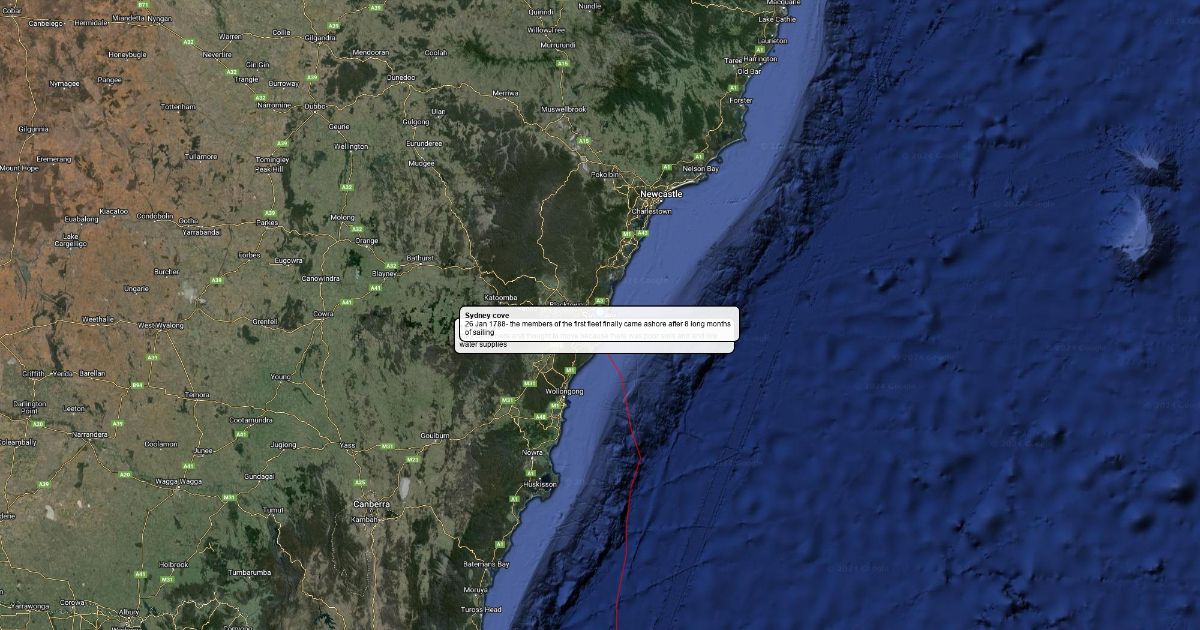Screen dimensions: 1200x630
Task: Click the Jugiong label
Action: (x=283, y=444)
